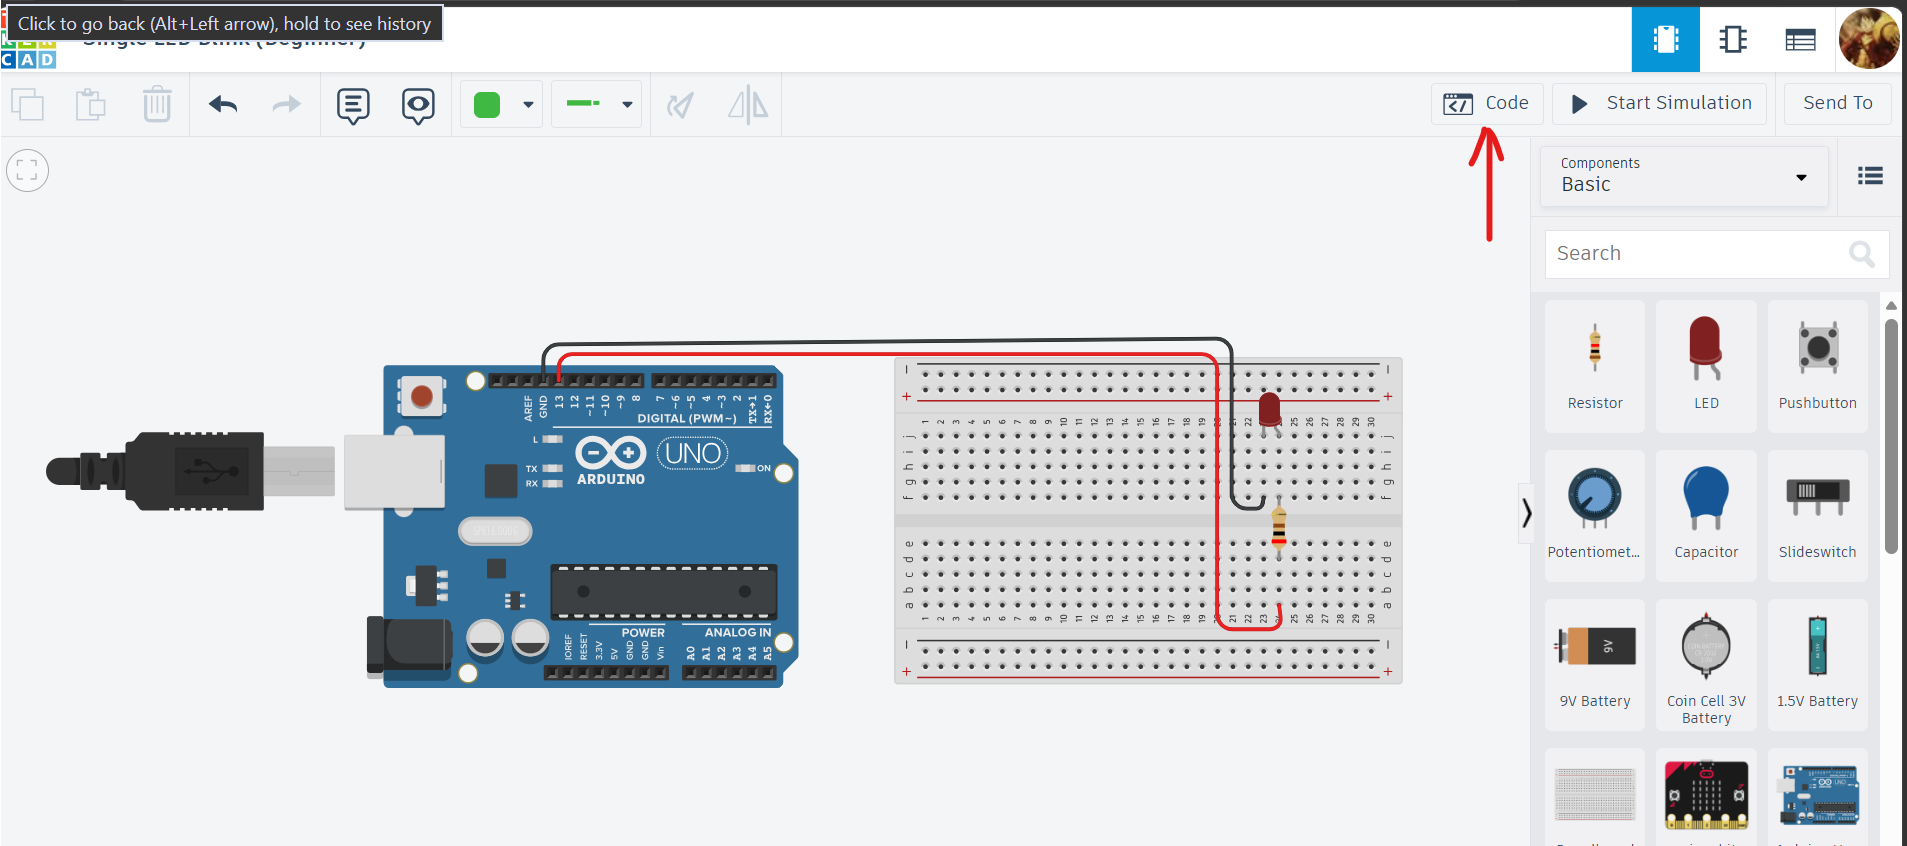
Task: Click Start Simulation
Action: (x=1660, y=103)
